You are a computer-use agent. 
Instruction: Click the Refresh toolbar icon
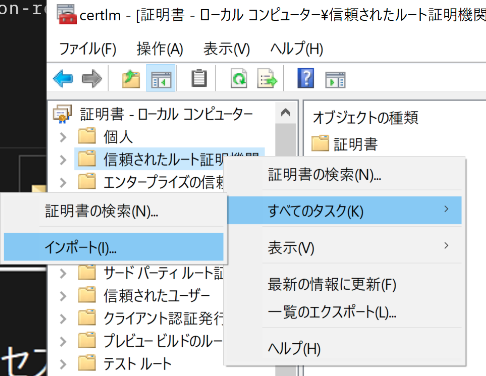(x=239, y=79)
